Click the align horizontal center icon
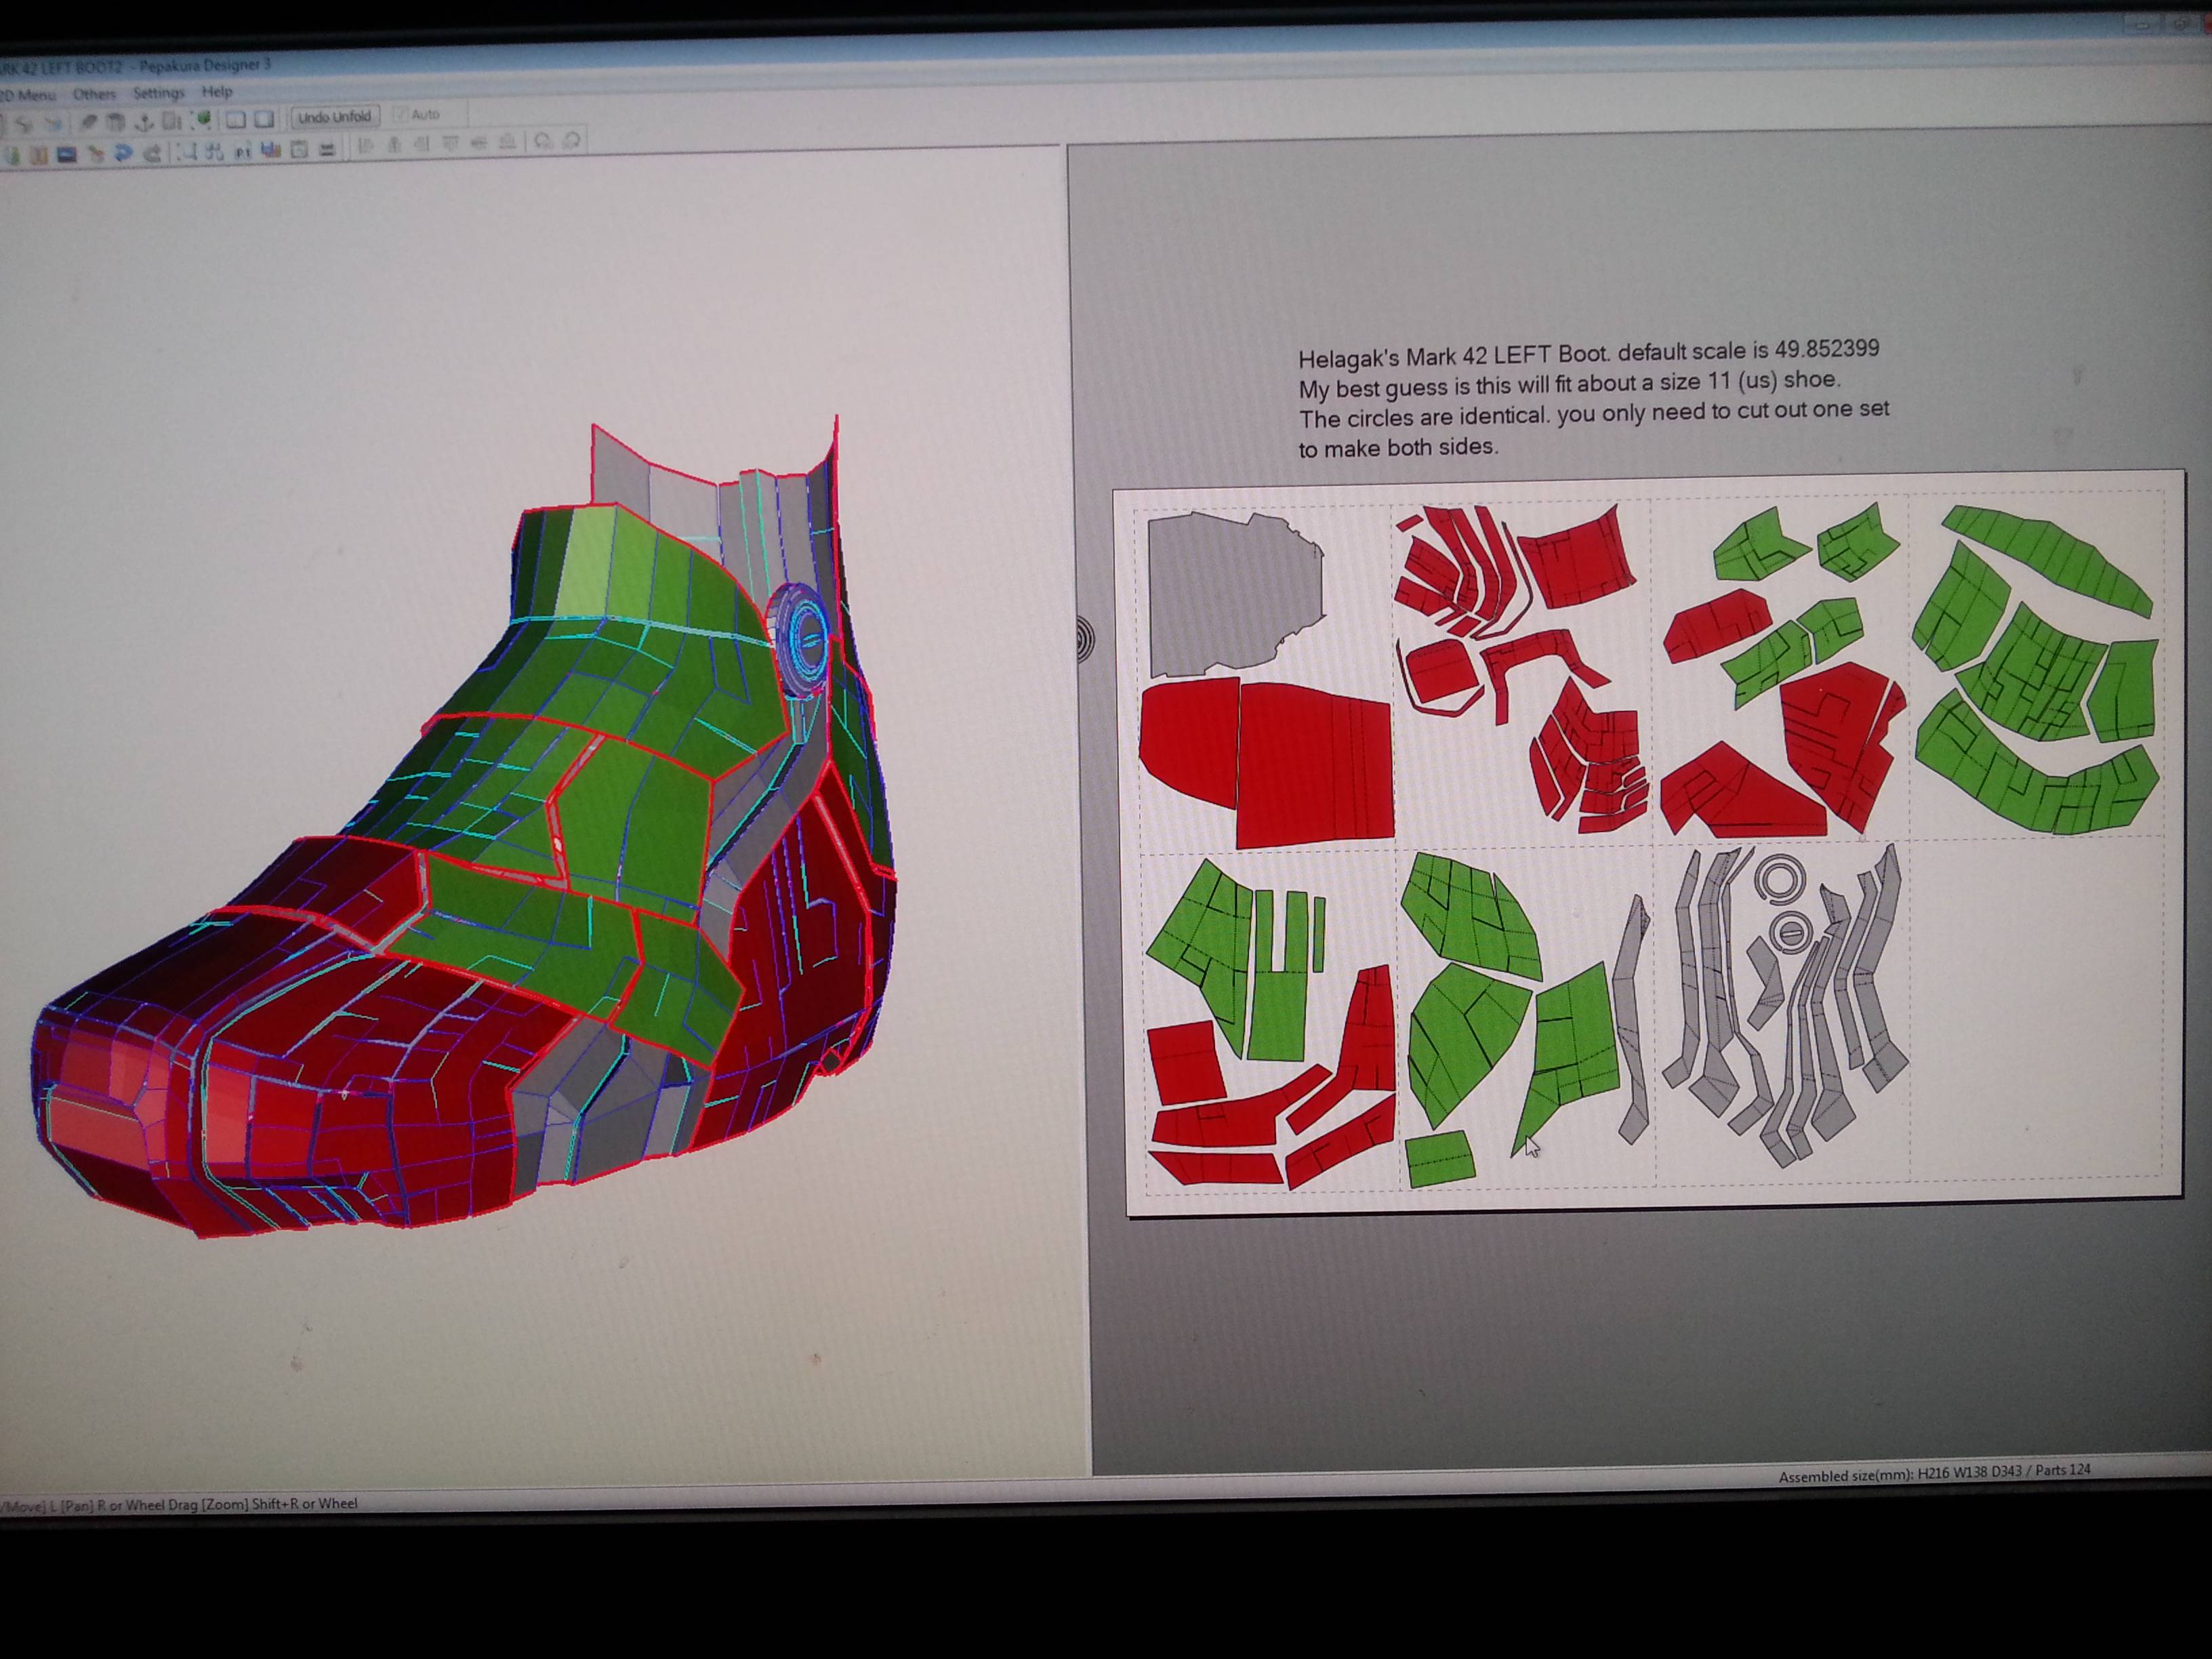Viewport: 2212px width, 1659px height. coord(394,145)
